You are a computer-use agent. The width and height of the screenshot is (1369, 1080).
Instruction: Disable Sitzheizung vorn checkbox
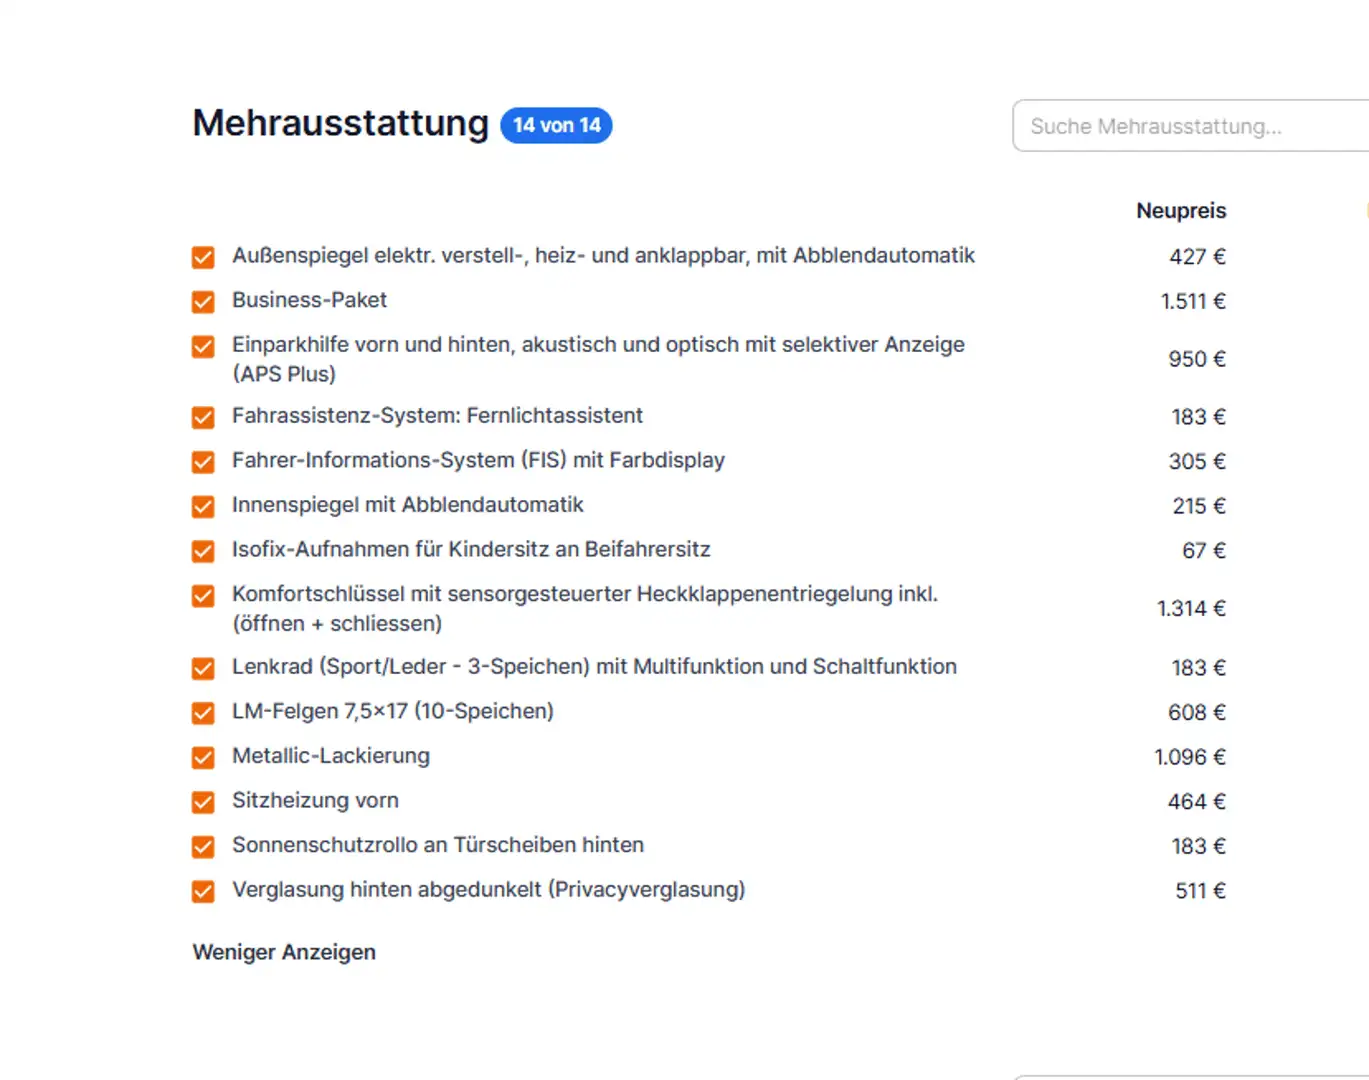[x=203, y=802]
